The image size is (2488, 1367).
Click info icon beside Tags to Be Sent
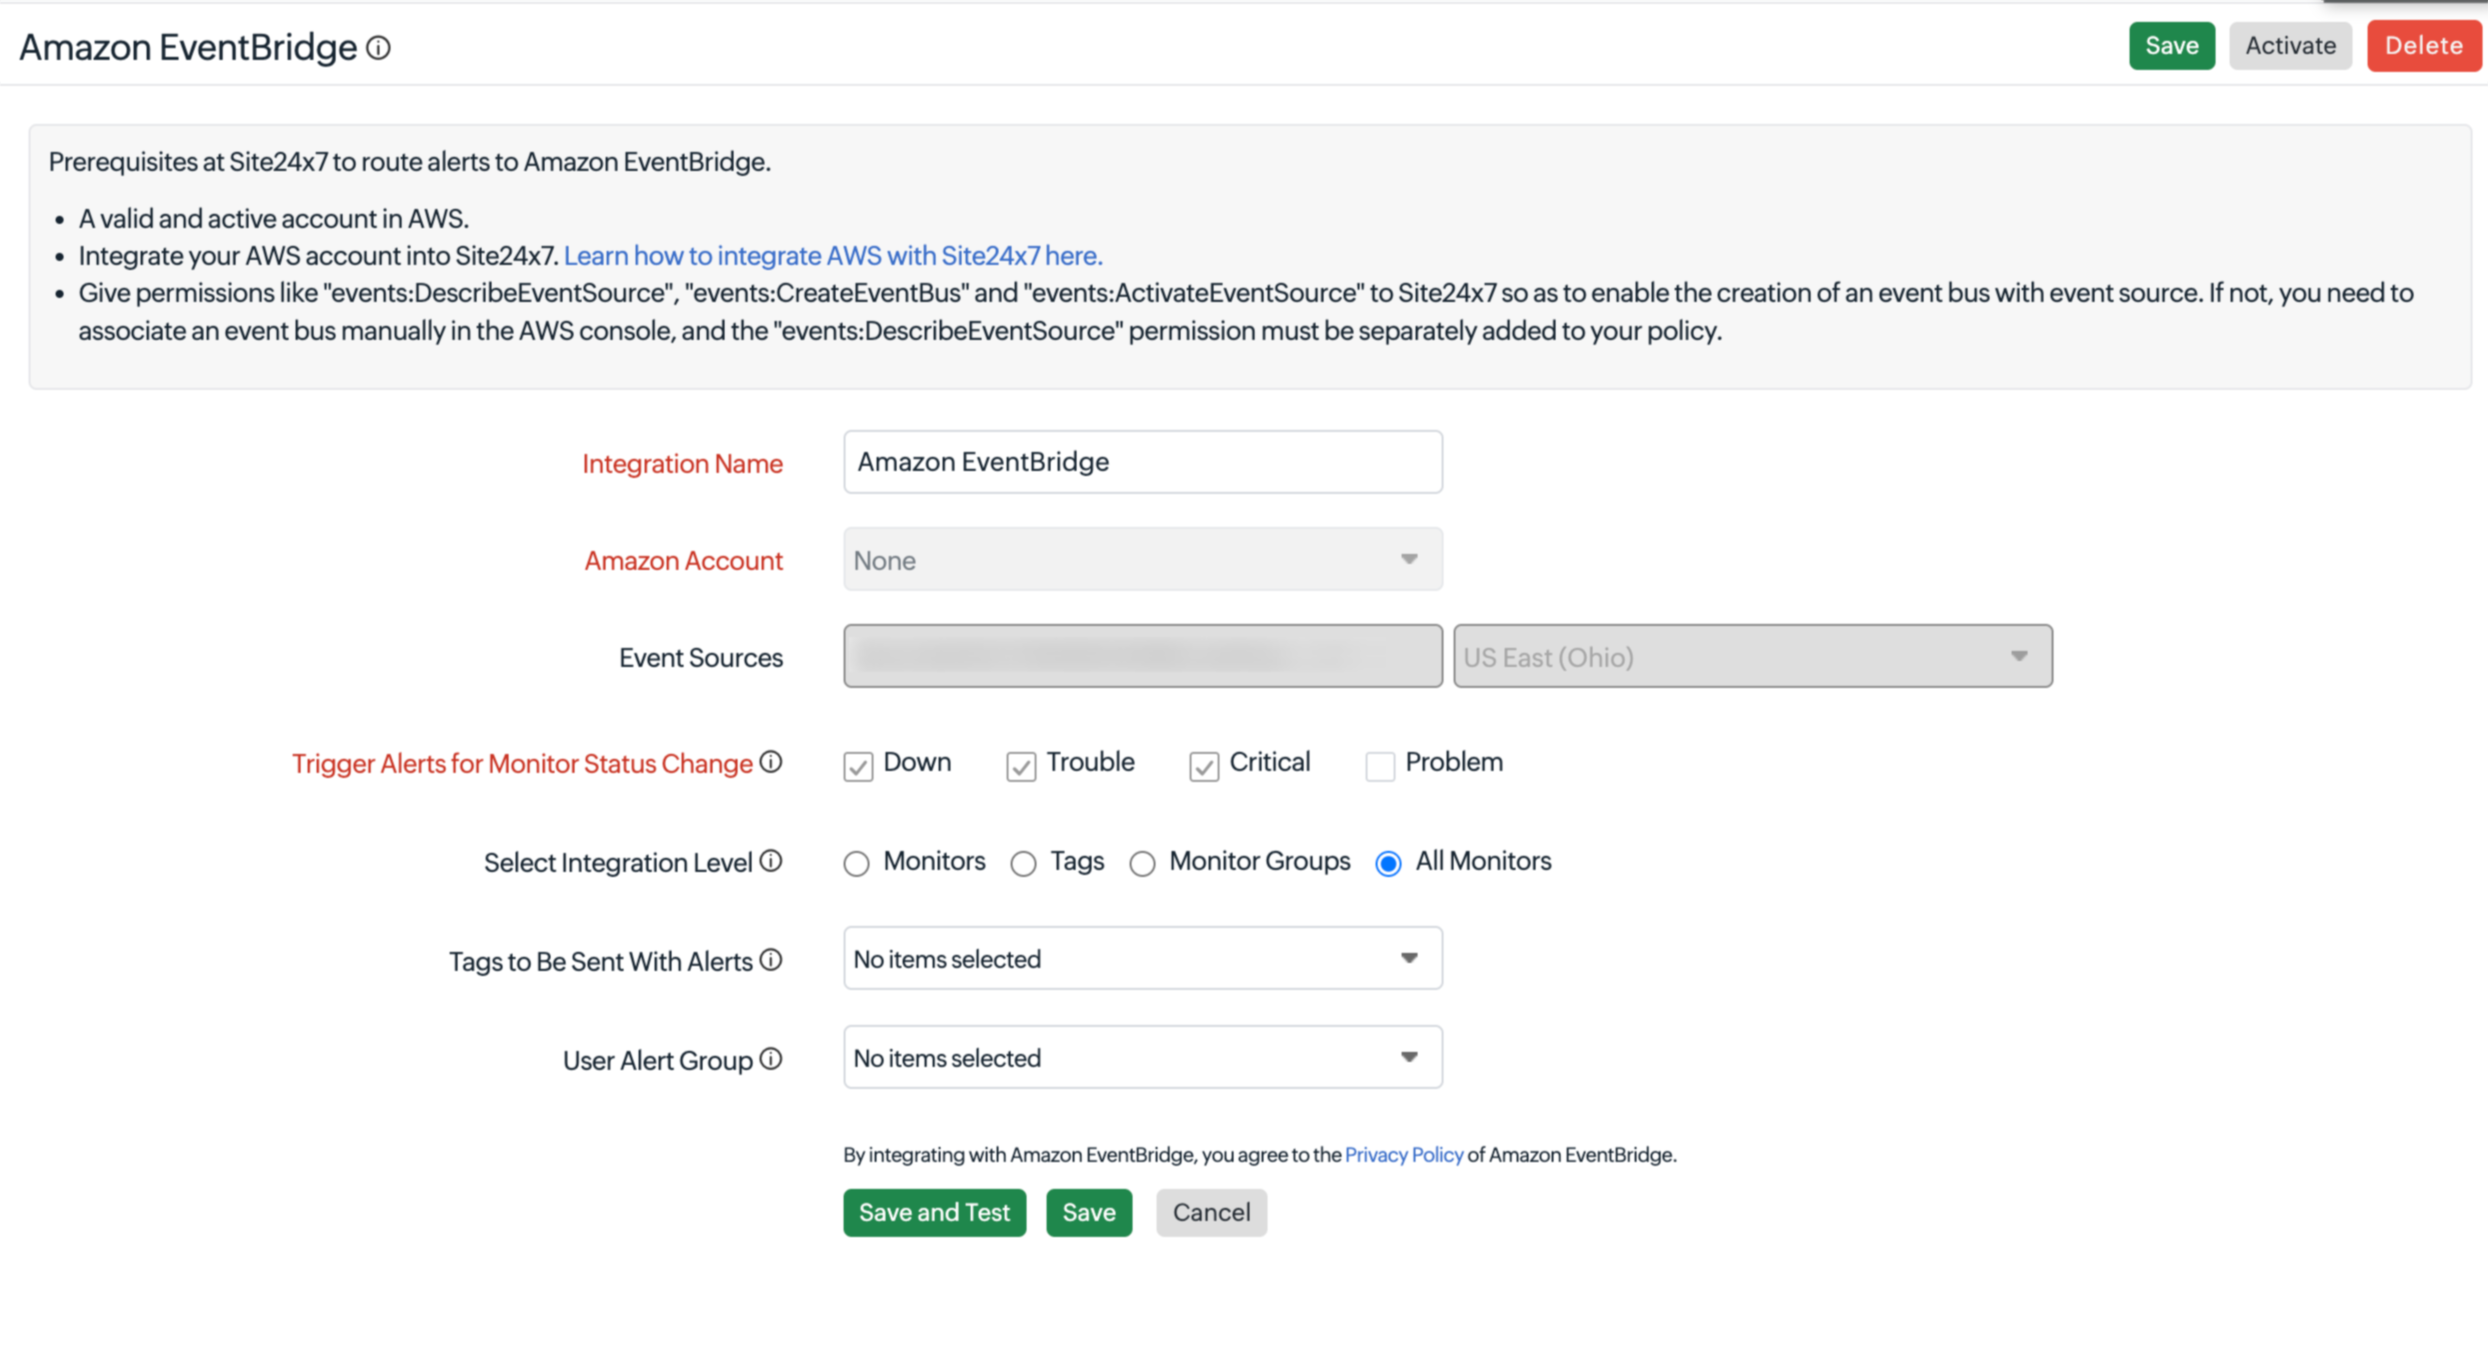(x=770, y=960)
